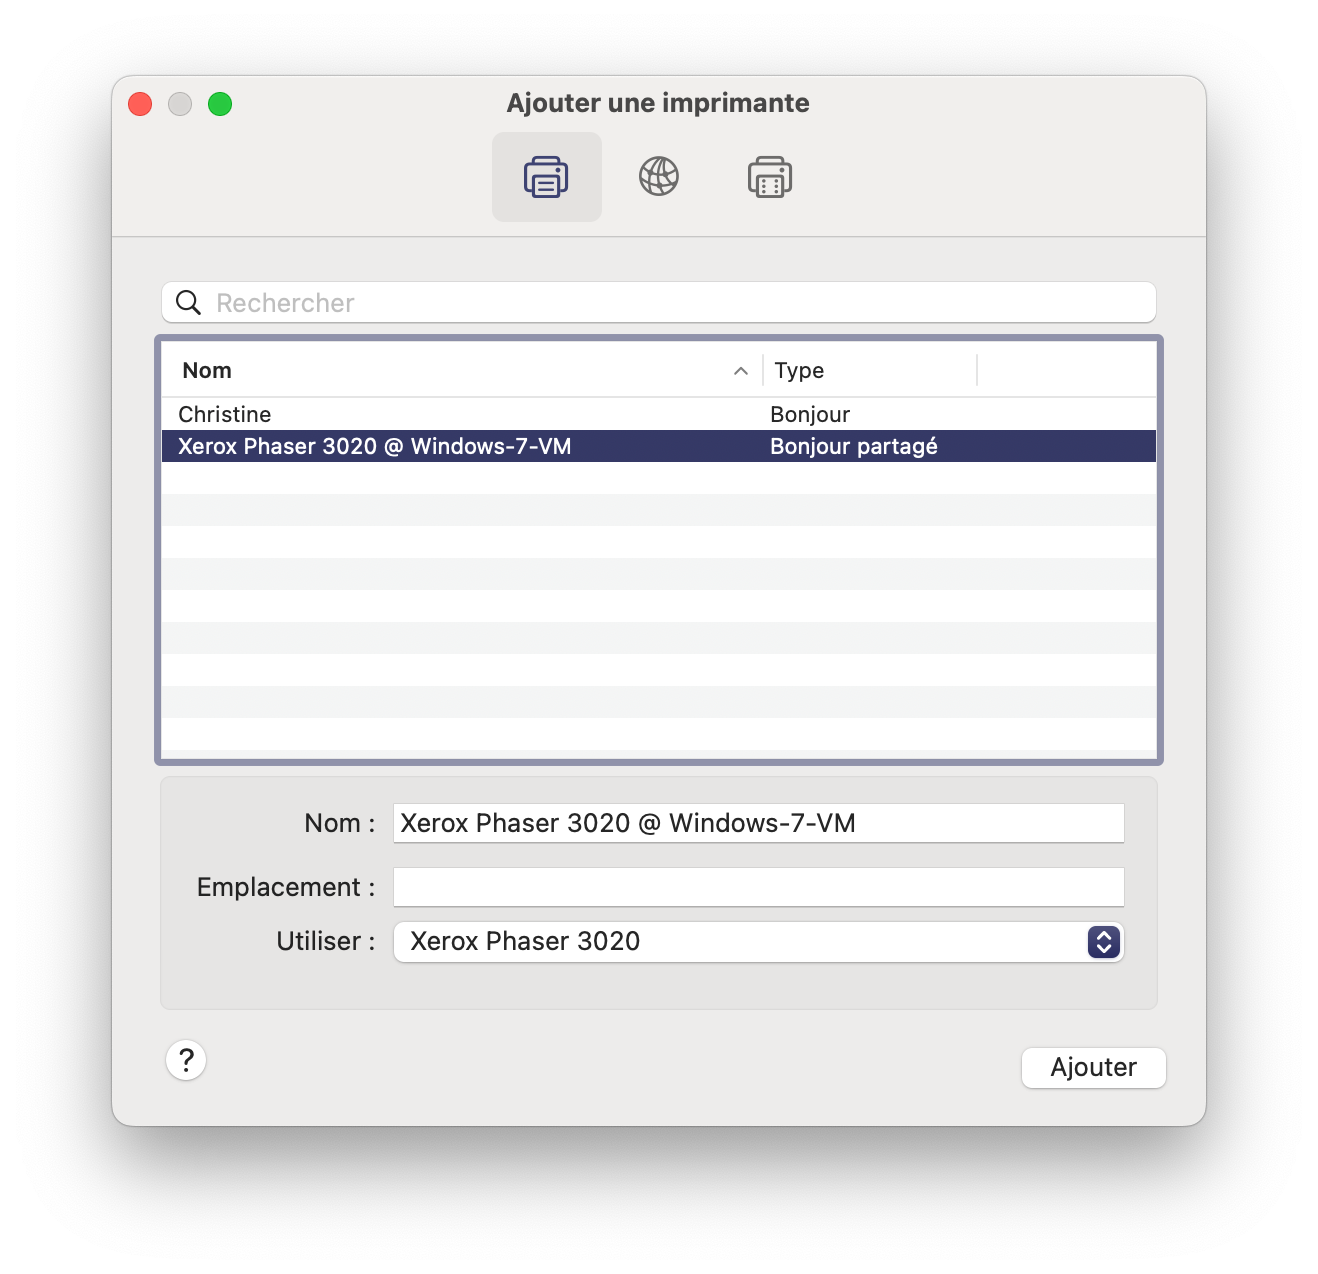Click the Utiliser dropdown stepper arrows

click(1104, 942)
